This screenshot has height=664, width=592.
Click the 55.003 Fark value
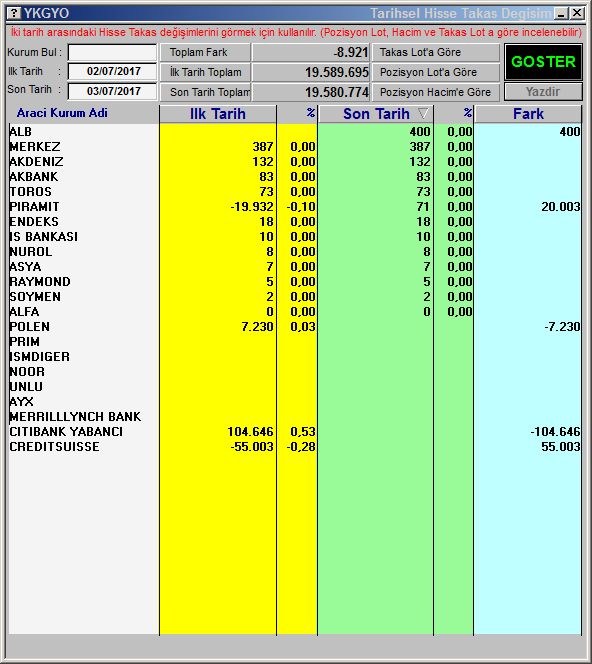pyautogui.click(x=561, y=447)
